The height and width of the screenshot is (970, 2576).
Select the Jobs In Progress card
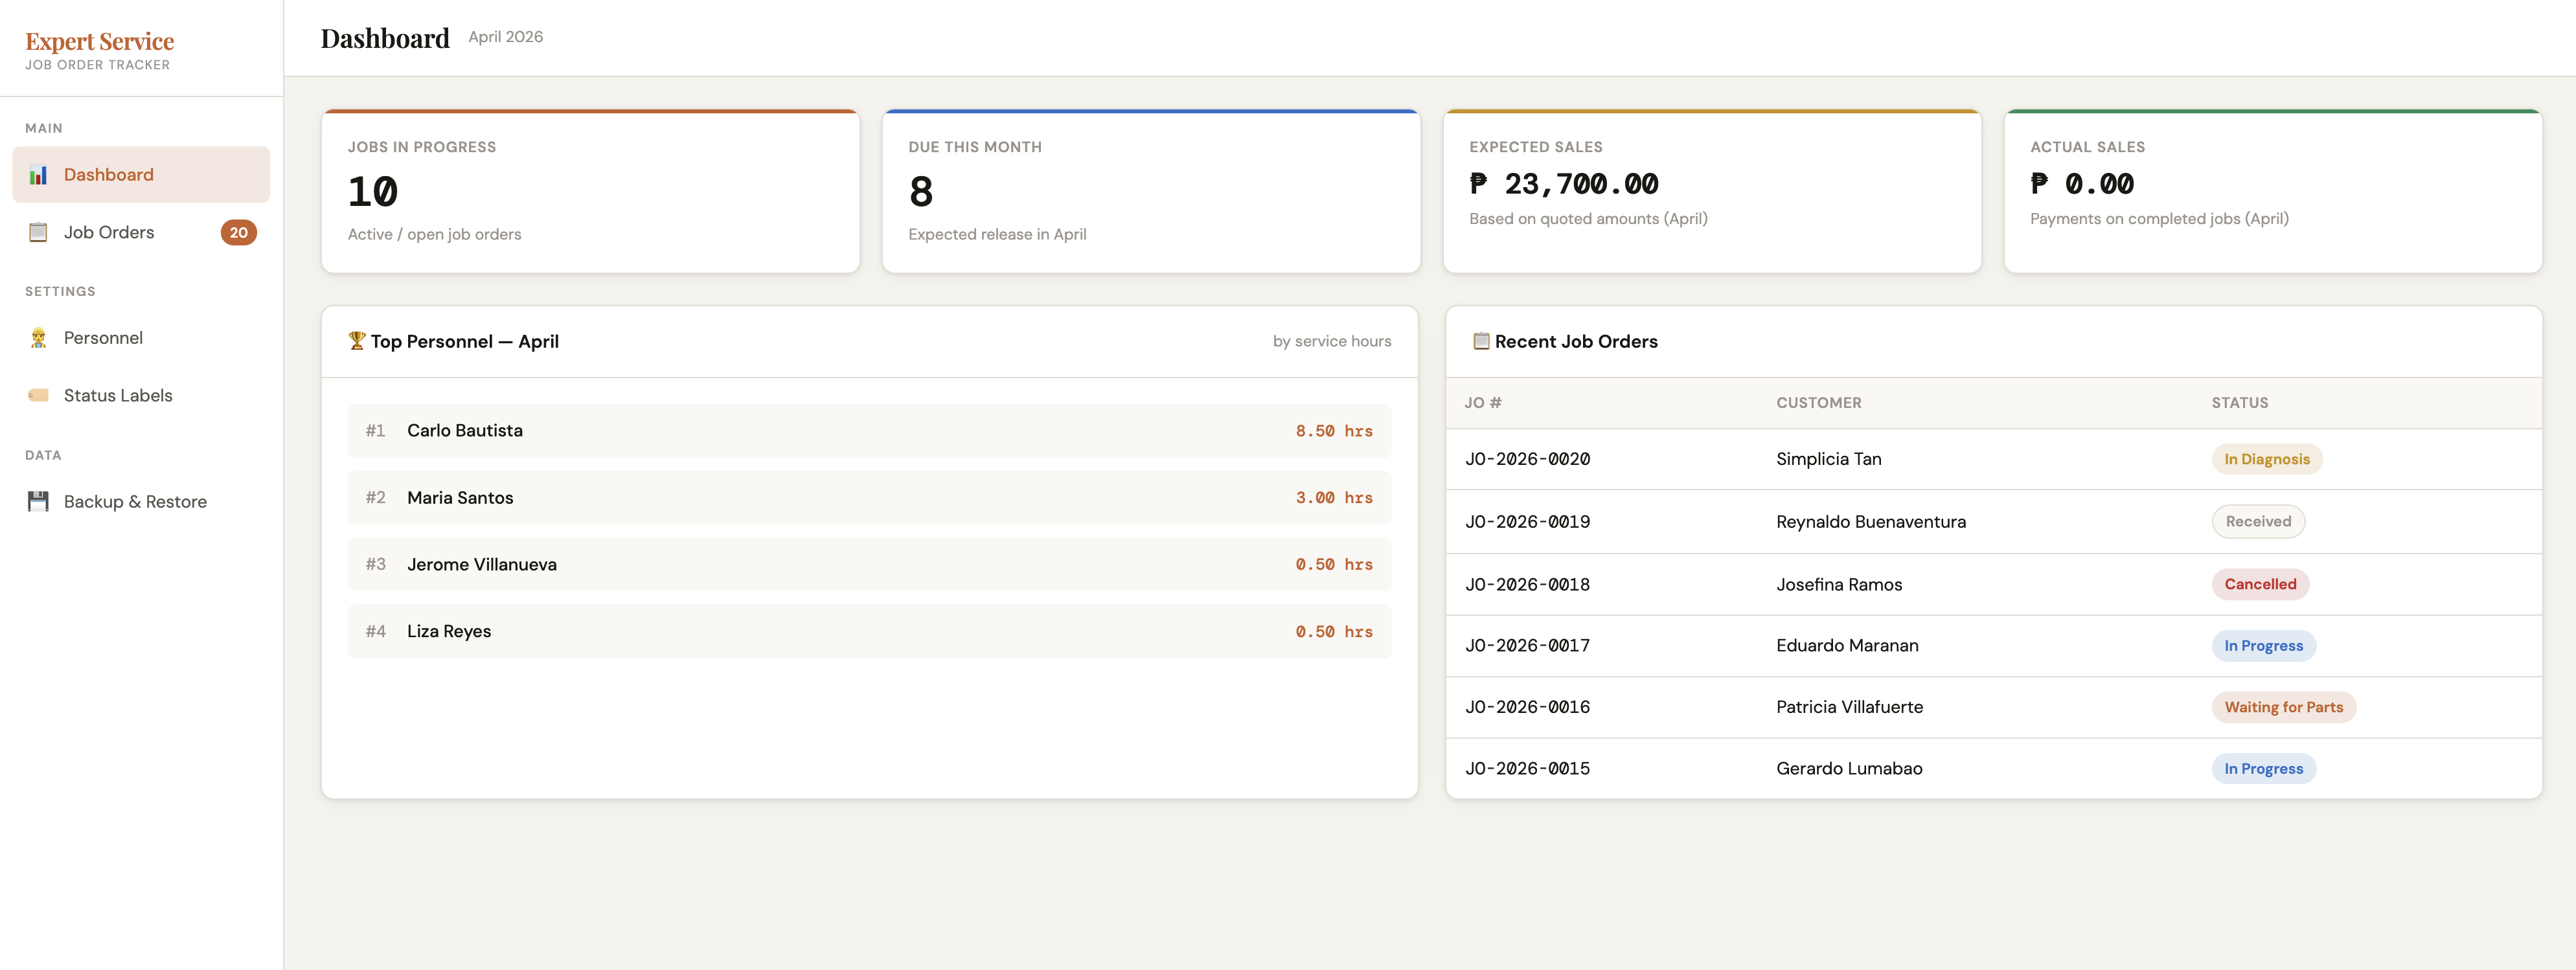pyautogui.click(x=590, y=191)
